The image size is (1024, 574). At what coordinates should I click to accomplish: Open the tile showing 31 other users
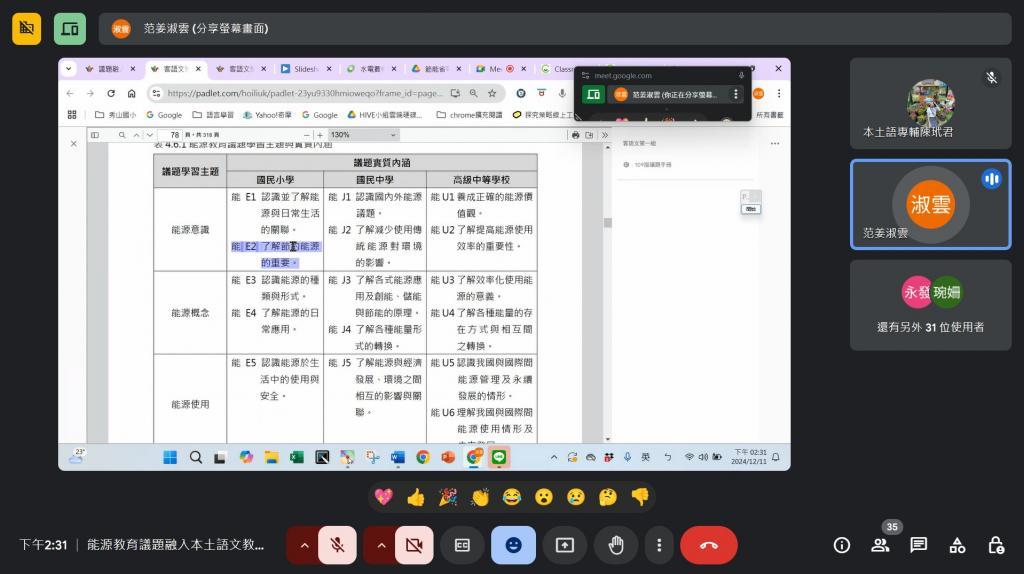pos(930,305)
